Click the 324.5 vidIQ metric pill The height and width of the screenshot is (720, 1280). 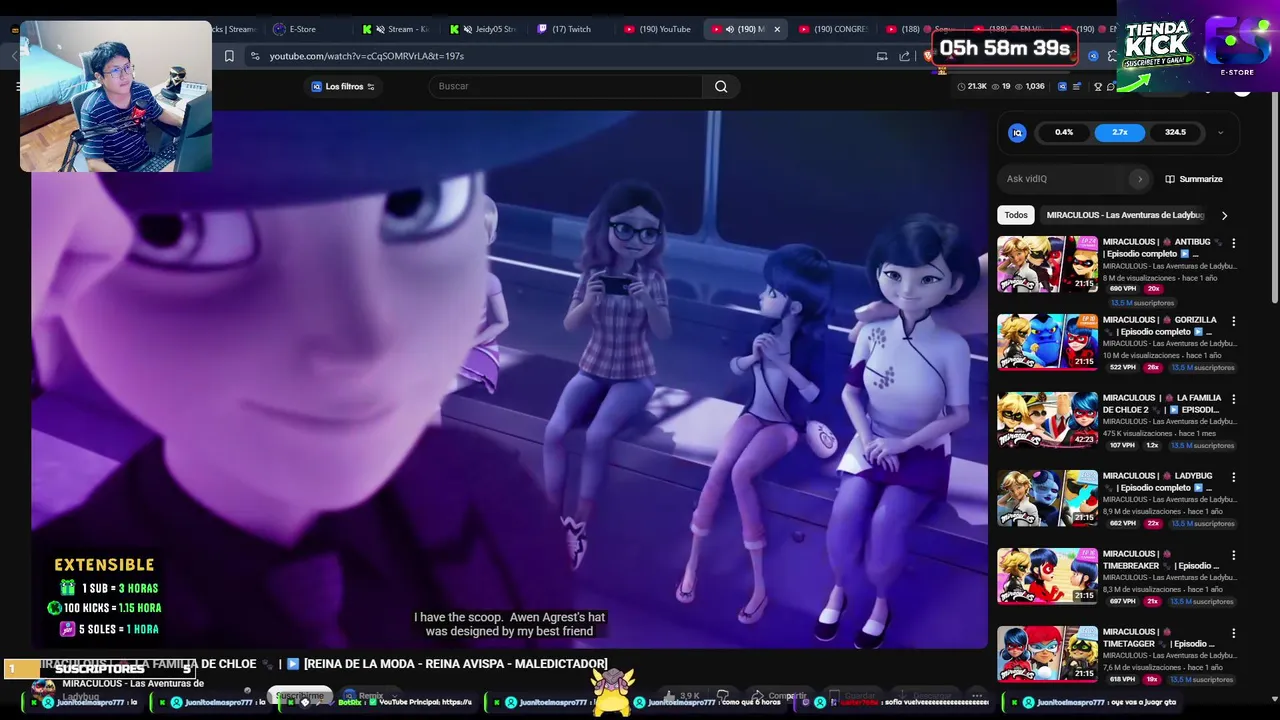pyautogui.click(x=1175, y=132)
